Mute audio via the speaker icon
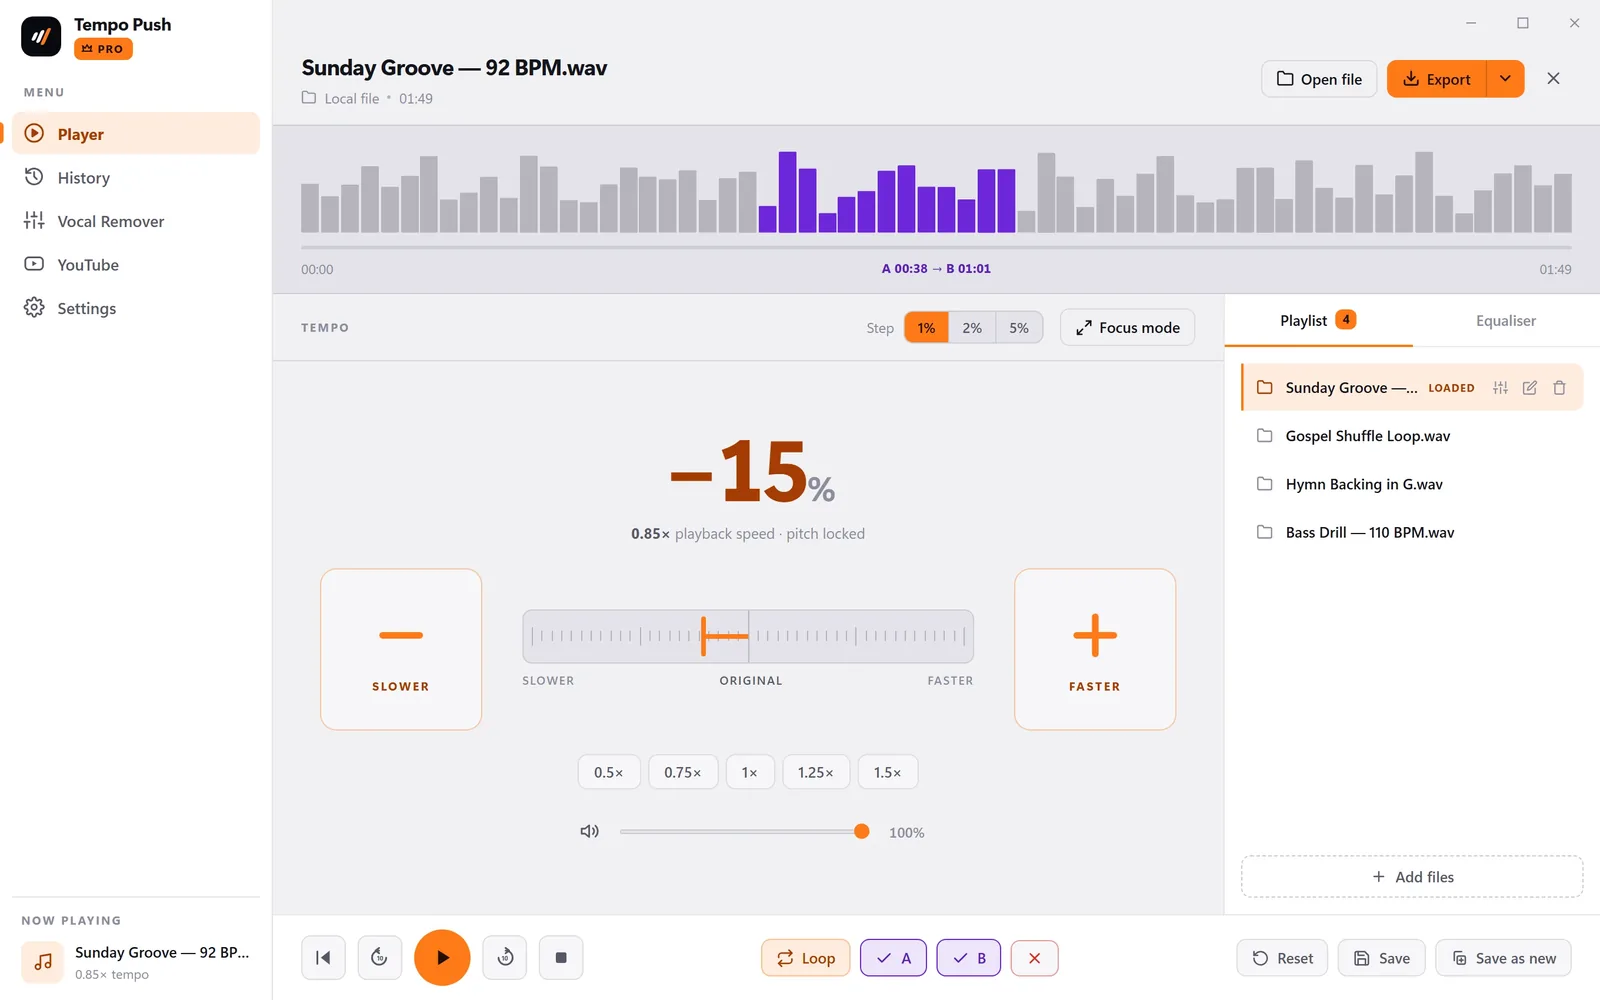The height and width of the screenshot is (1000, 1600). [x=590, y=831]
